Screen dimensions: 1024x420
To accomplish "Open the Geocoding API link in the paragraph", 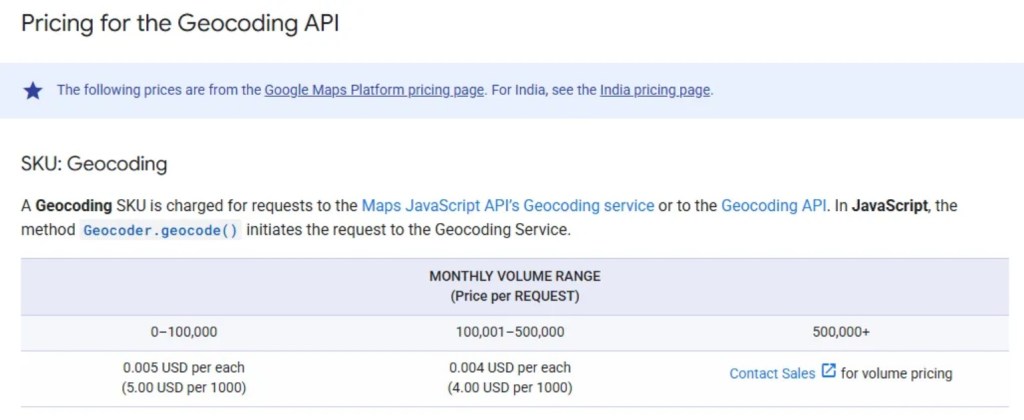I will click(773, 206).
